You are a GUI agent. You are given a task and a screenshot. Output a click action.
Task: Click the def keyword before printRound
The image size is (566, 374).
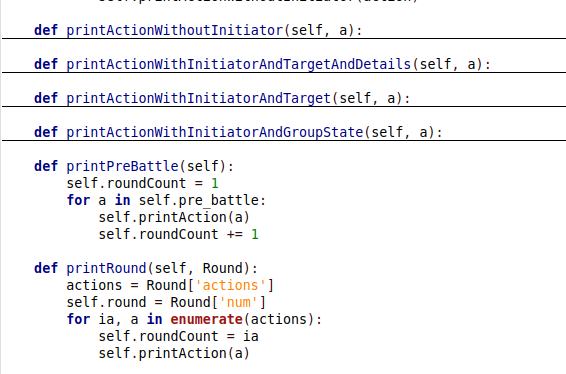(46, 268)
